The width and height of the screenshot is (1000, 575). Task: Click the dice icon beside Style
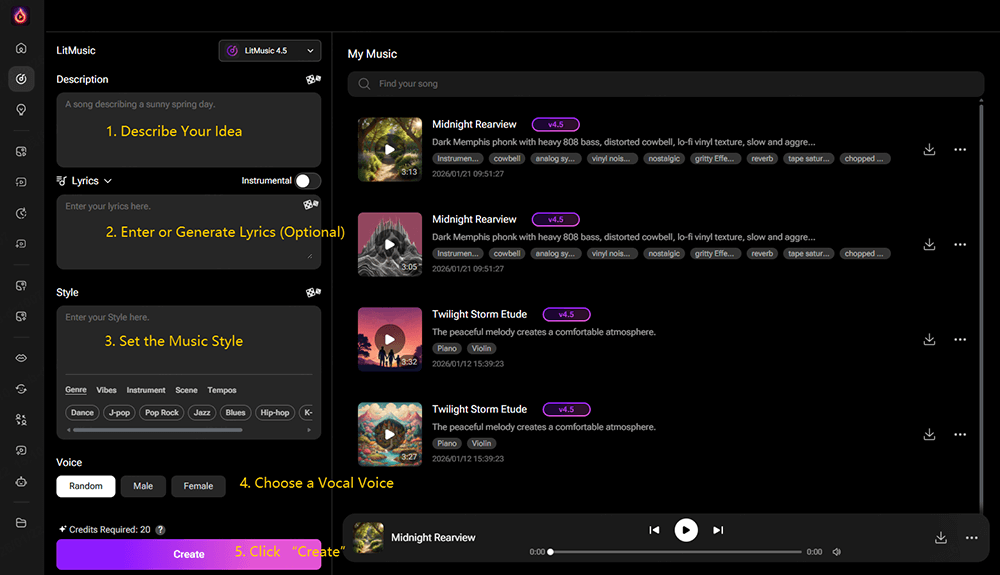click(312, 292)
